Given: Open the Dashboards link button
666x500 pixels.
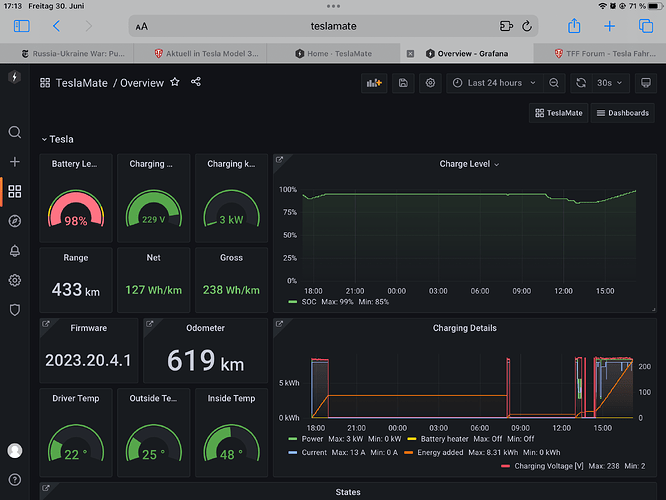Looking at the screenshot, I should click(623, 113).
